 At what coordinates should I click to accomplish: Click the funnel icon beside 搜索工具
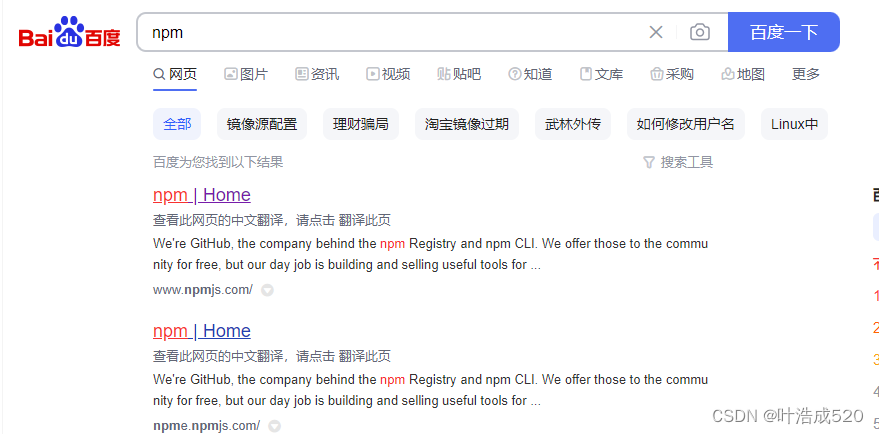(x=649, y=163)
